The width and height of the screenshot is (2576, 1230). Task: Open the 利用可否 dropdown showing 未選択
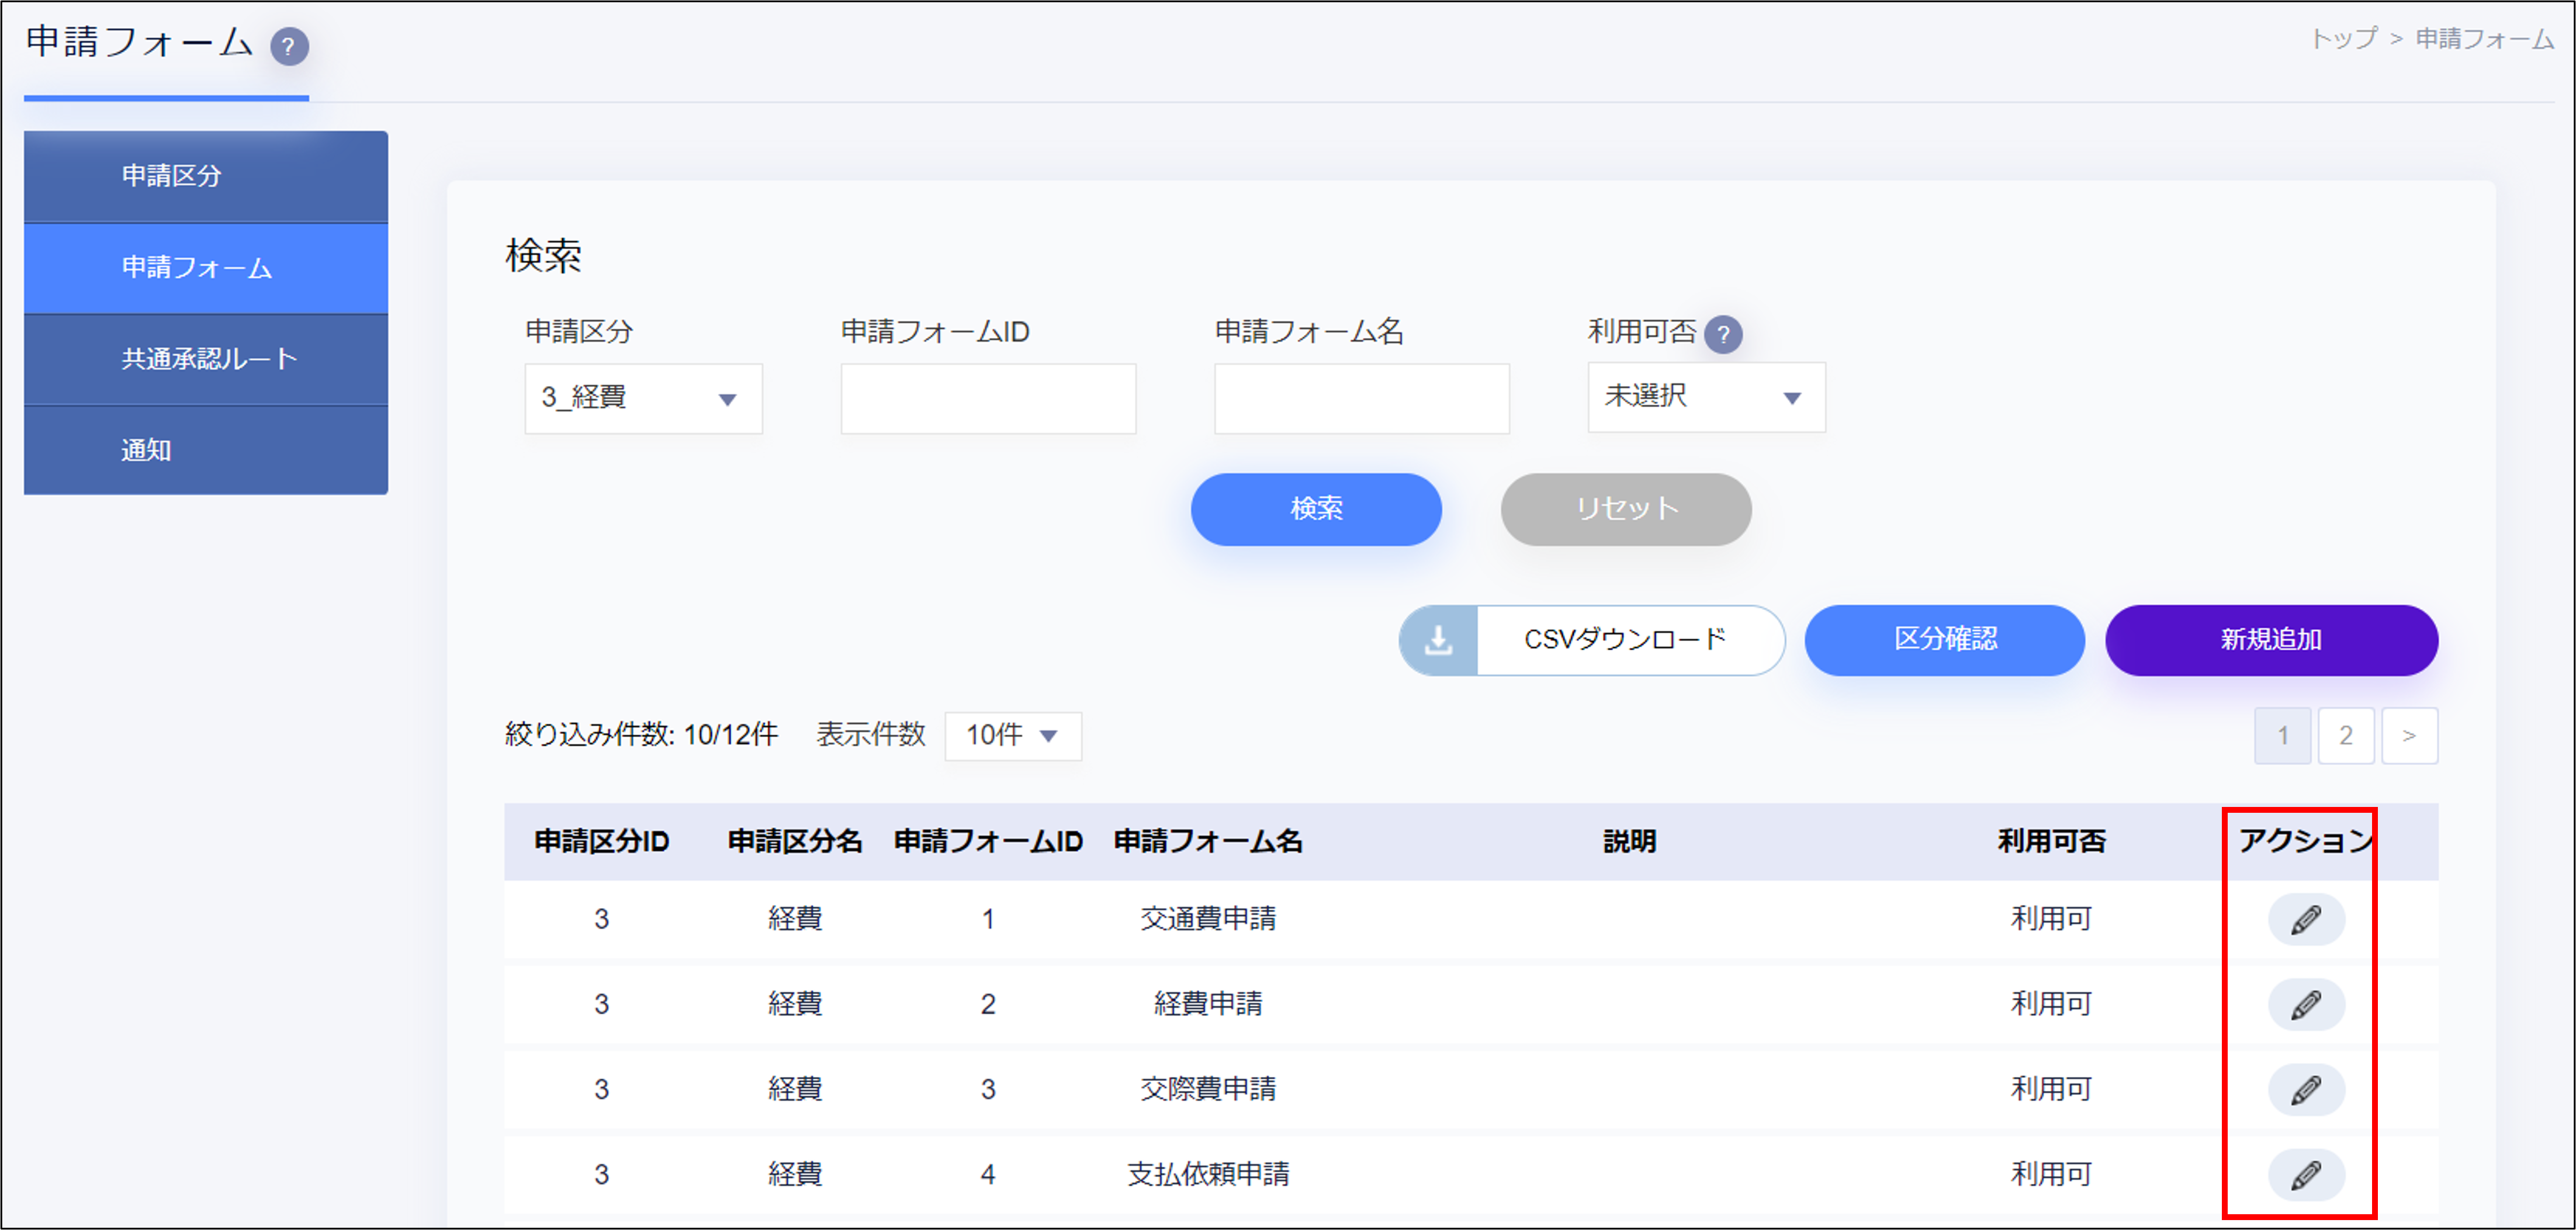pos(1706,397)
